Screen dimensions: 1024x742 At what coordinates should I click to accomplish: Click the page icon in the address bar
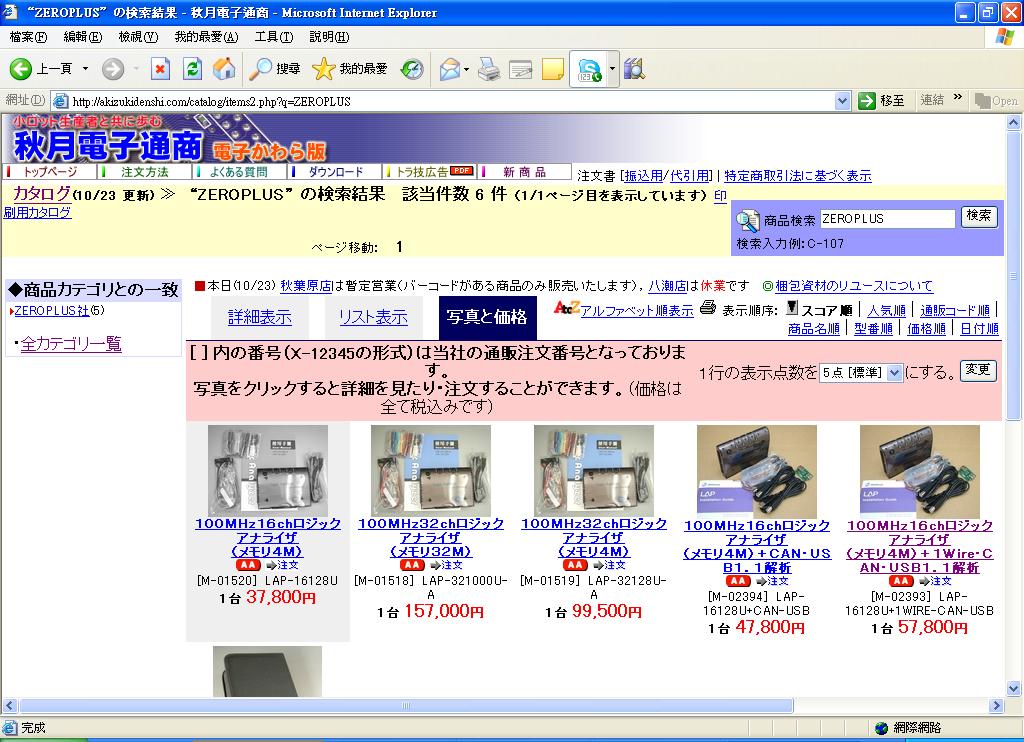click(61, 101)
